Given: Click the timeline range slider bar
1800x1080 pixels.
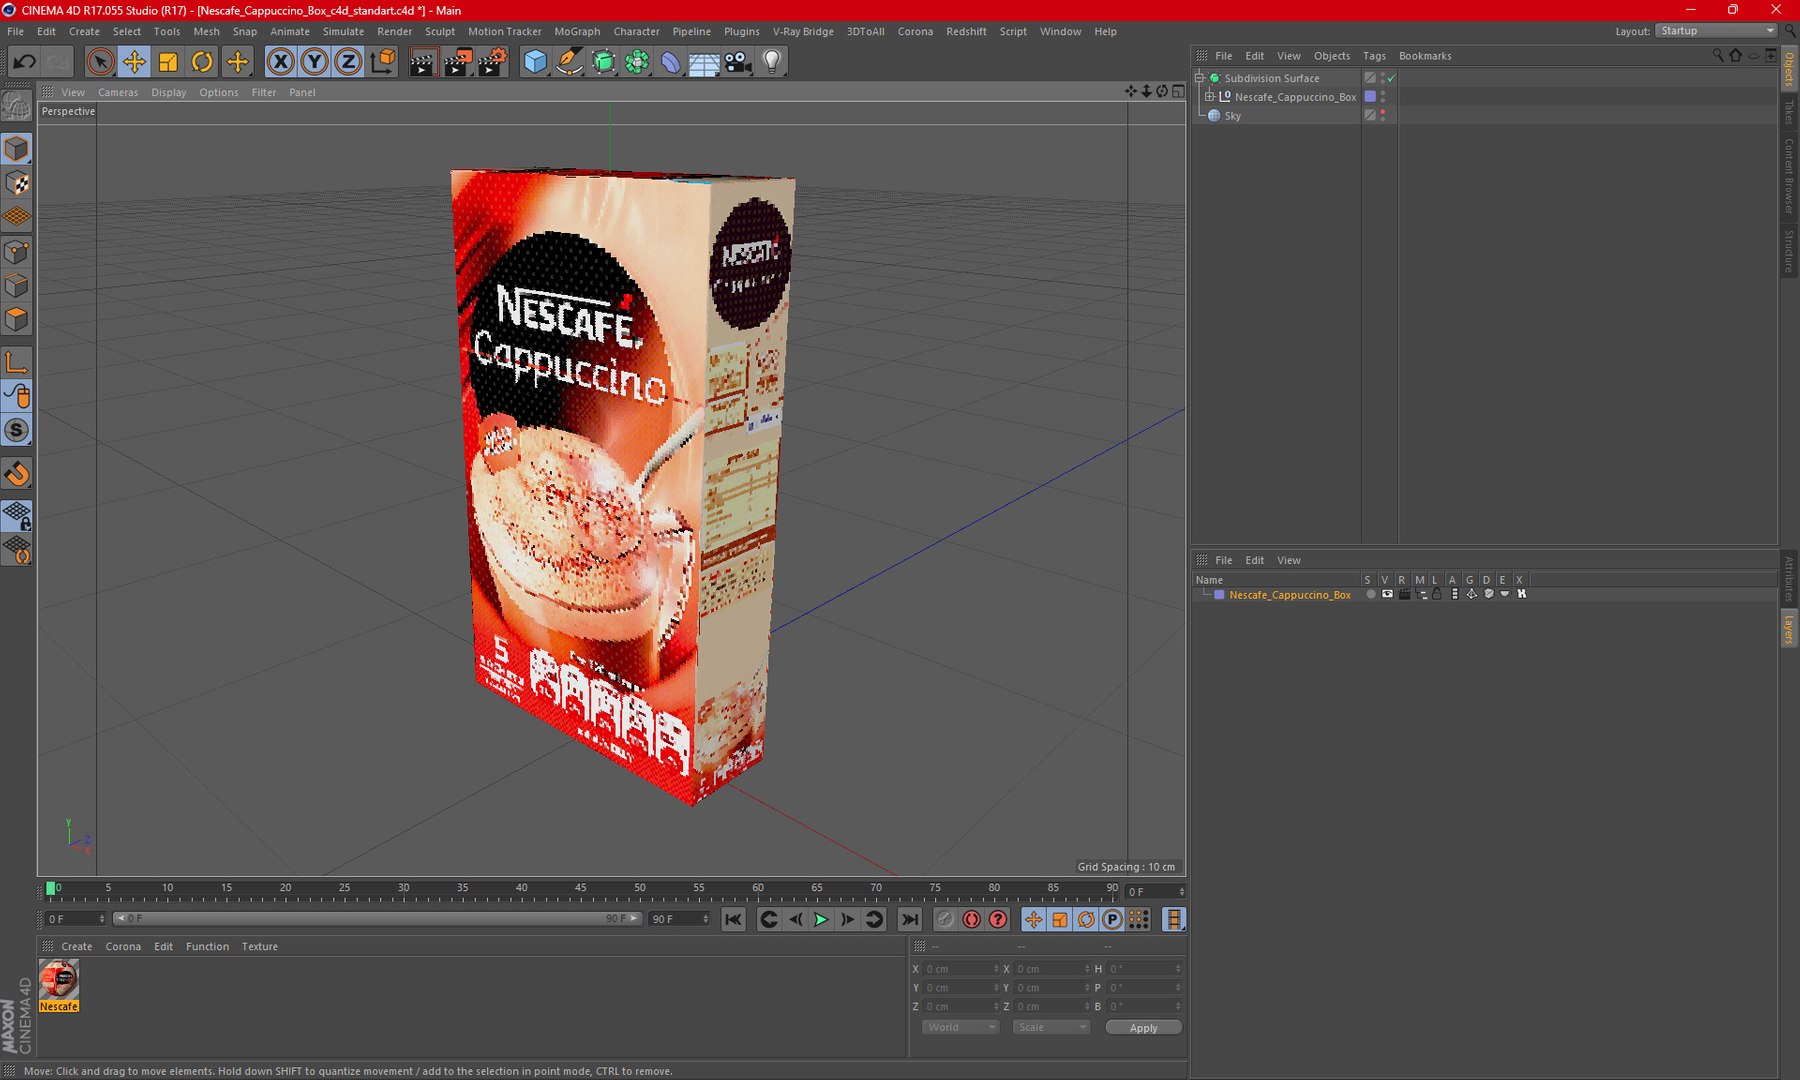Looking at the screenshot, I should click(x=378, y=918).
